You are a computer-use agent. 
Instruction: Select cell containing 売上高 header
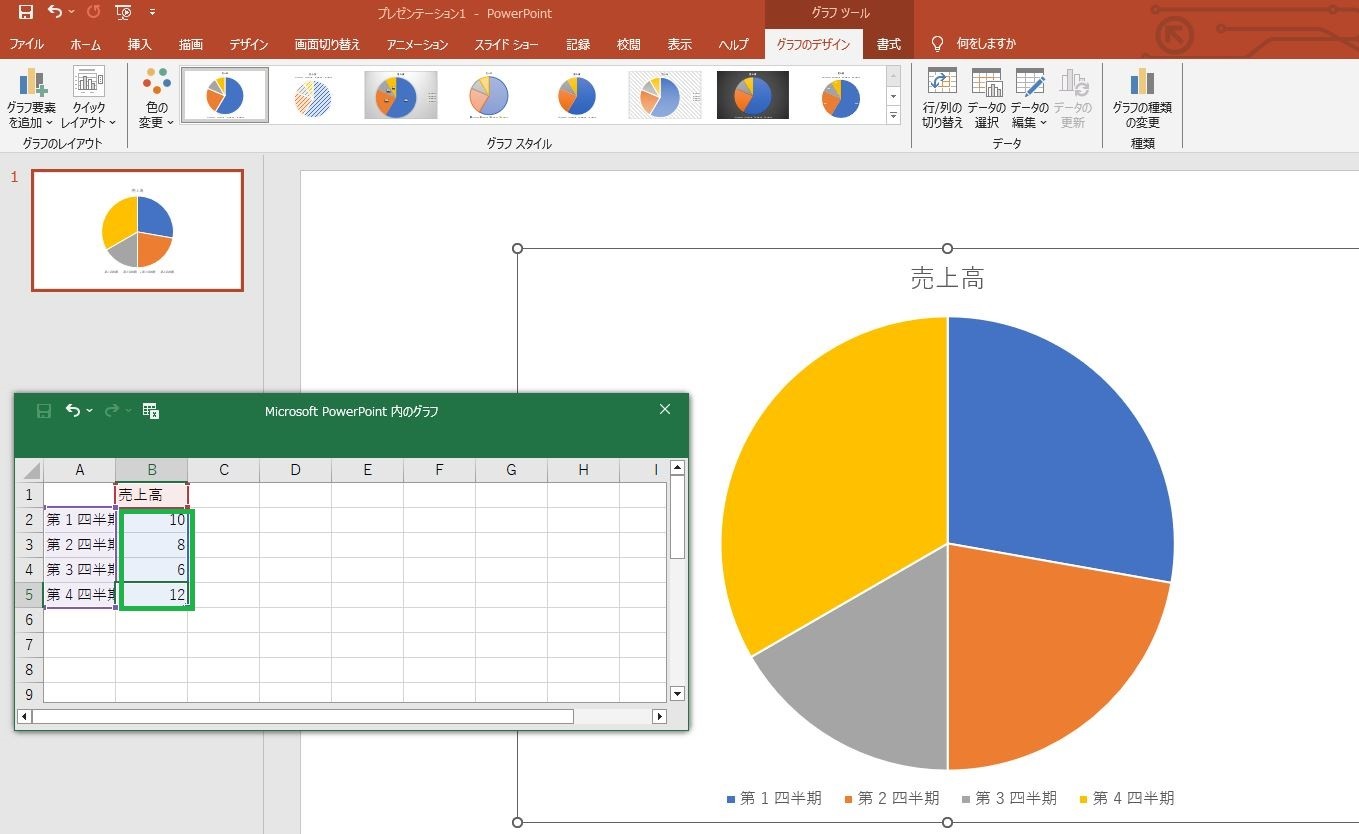[x=152, y=494]
